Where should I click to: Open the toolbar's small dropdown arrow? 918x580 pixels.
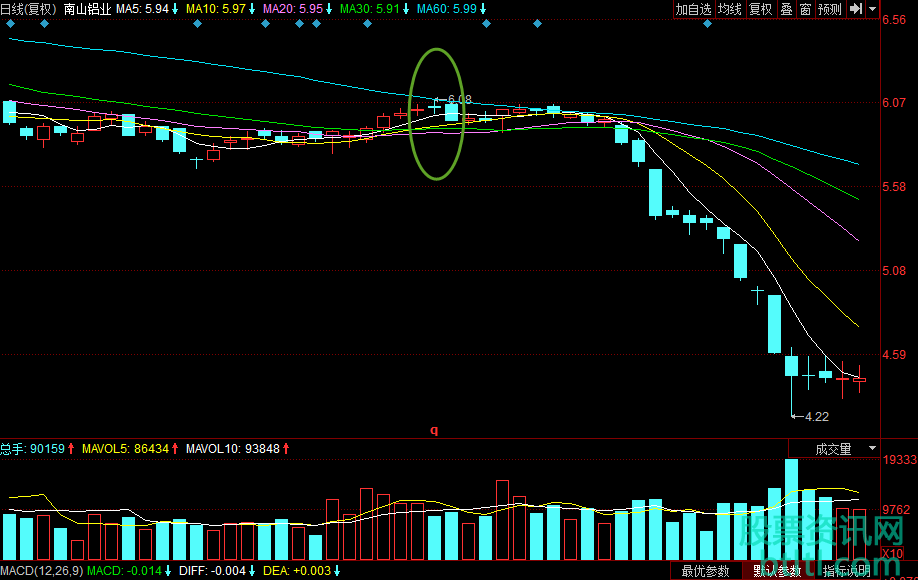(872, 9)
